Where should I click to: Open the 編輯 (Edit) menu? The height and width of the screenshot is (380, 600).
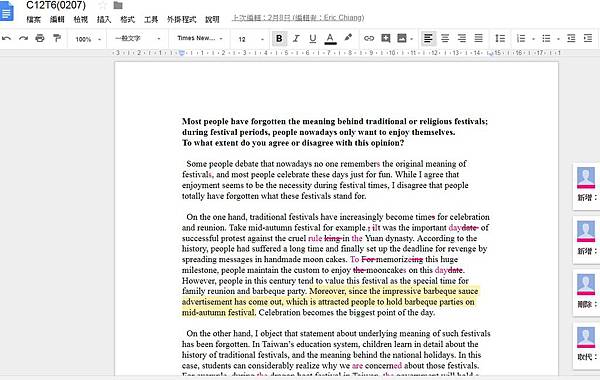57,19
